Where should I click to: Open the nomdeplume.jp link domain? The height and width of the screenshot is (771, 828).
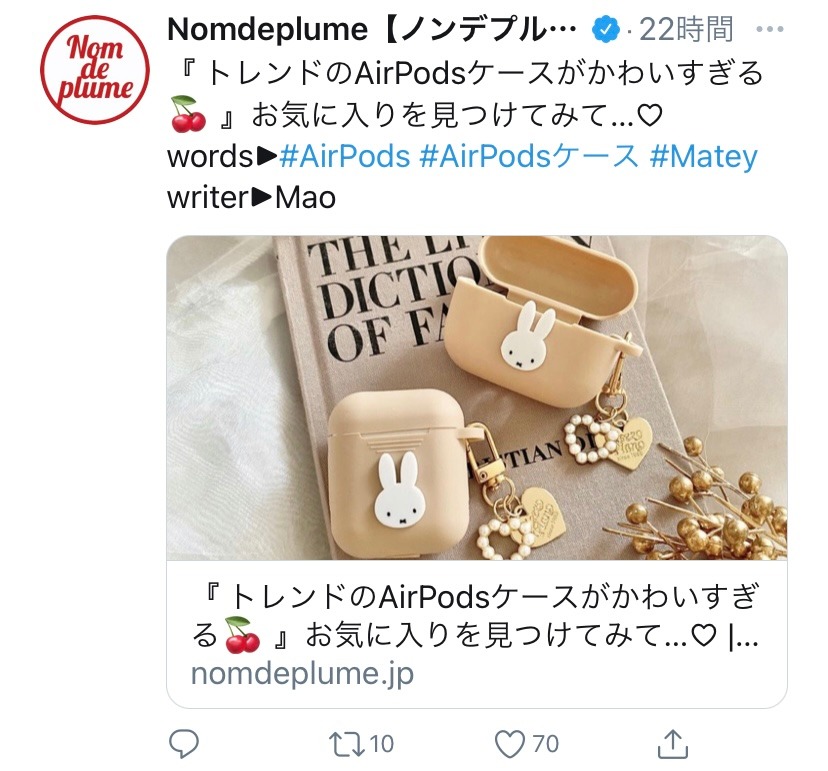[x=302, y=674]
